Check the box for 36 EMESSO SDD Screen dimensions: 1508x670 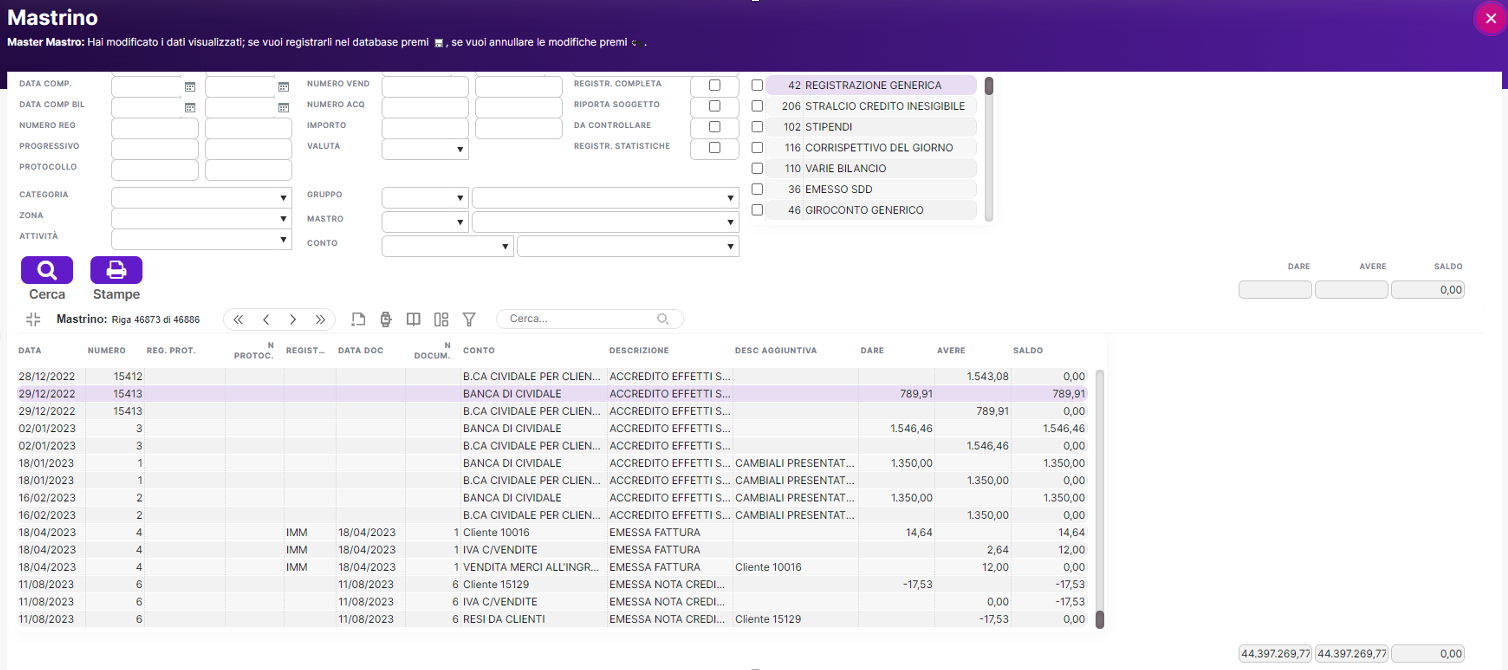tap(757, 189)
